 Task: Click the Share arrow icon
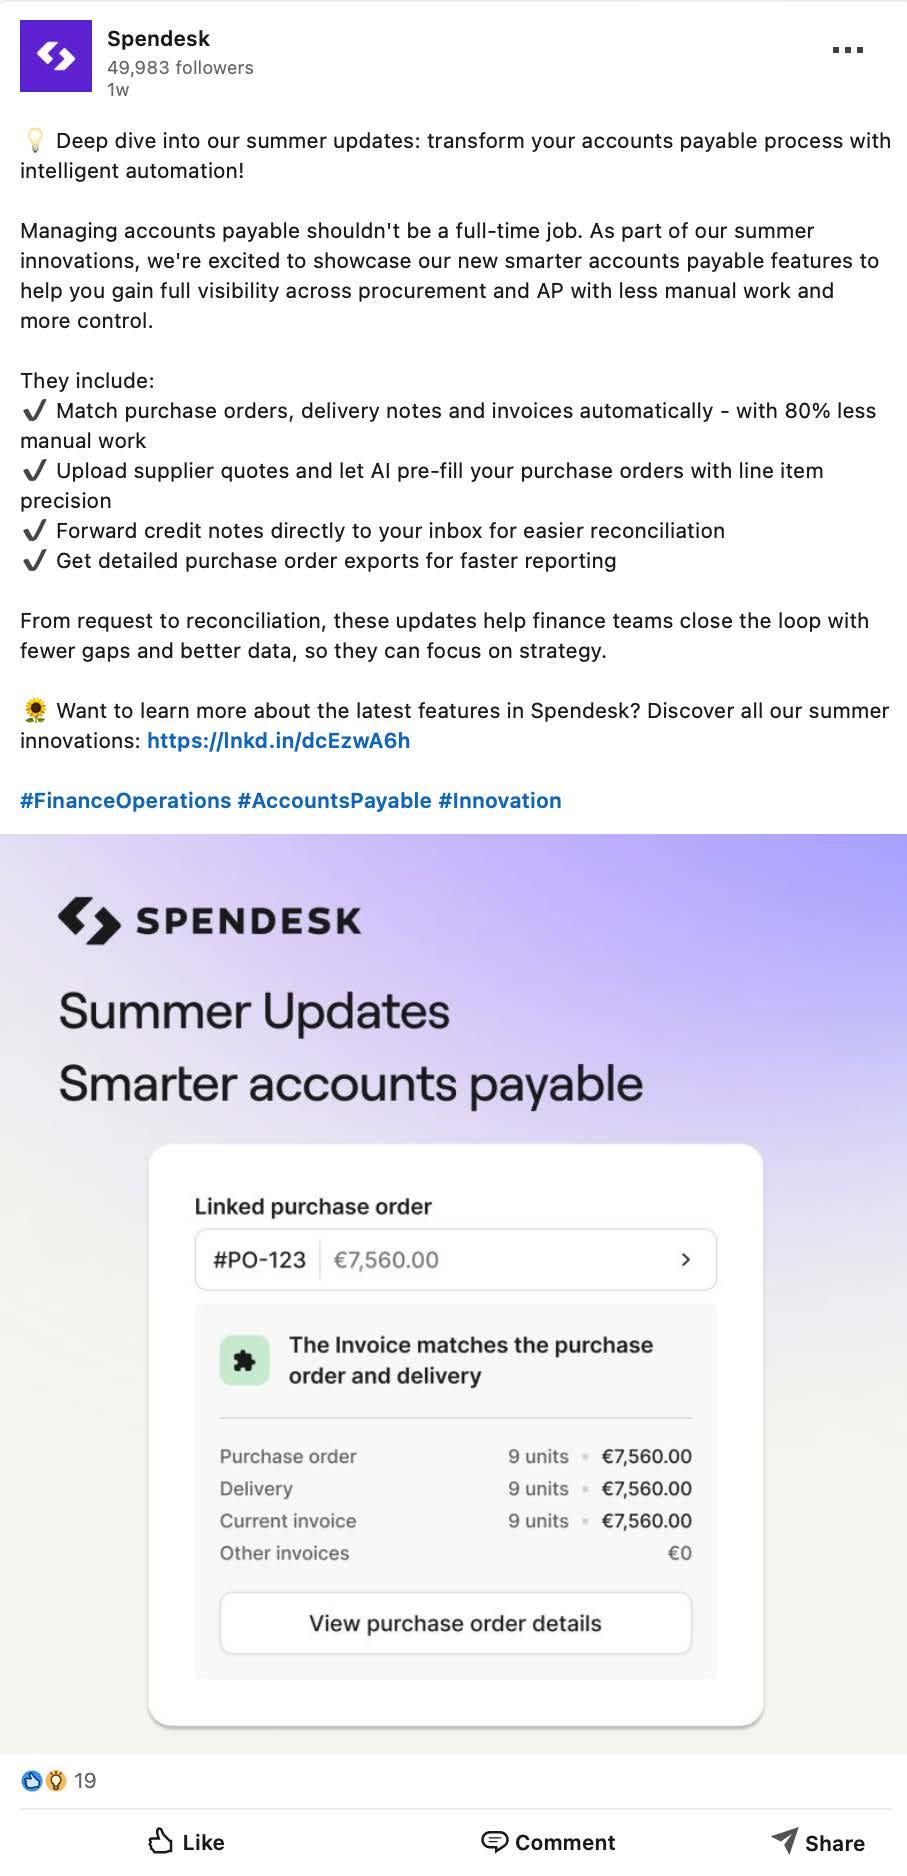click(785, 1840)
